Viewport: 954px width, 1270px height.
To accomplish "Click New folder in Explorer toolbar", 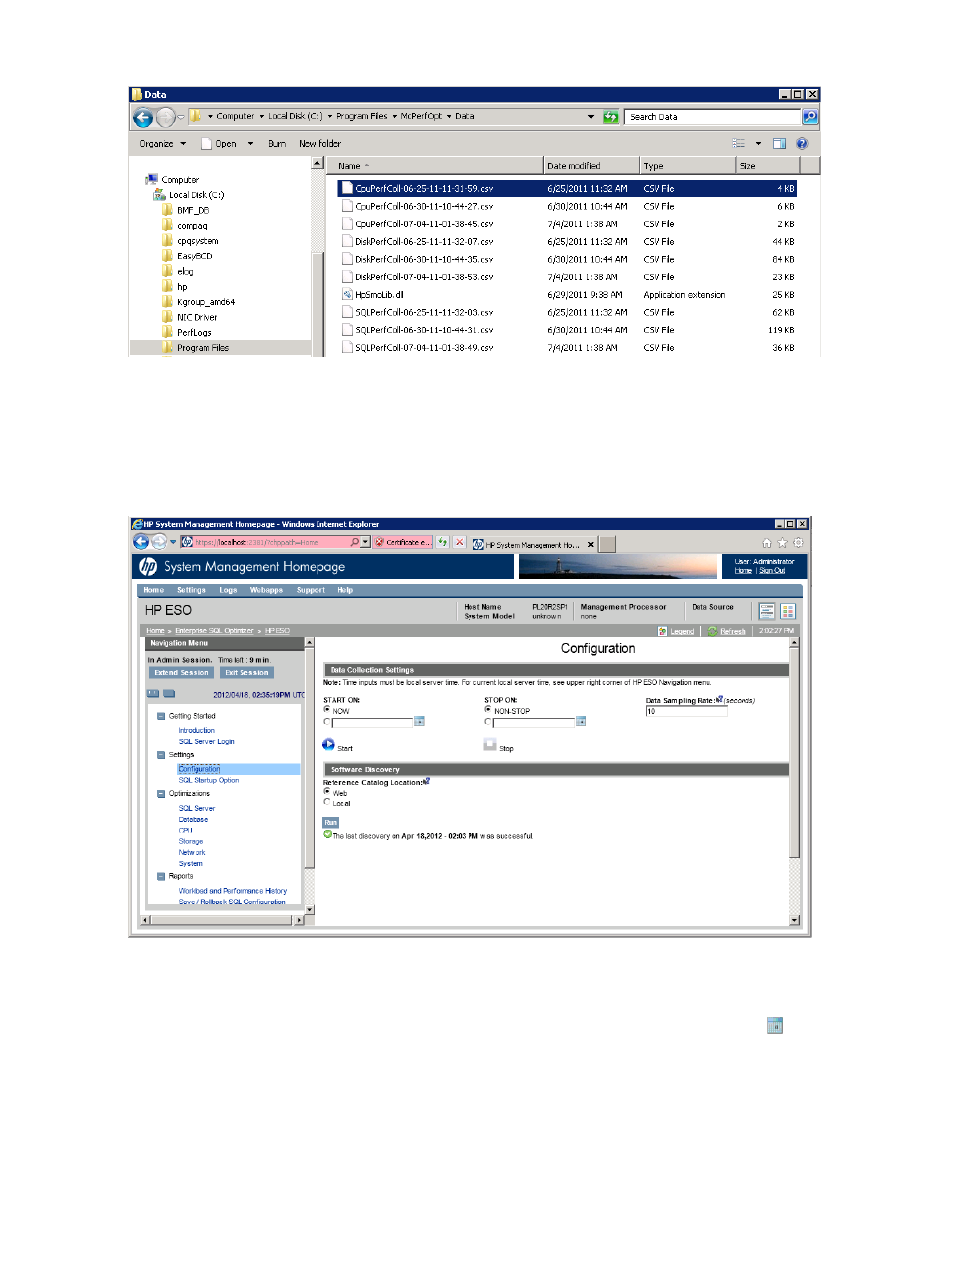I will [320, 144].
